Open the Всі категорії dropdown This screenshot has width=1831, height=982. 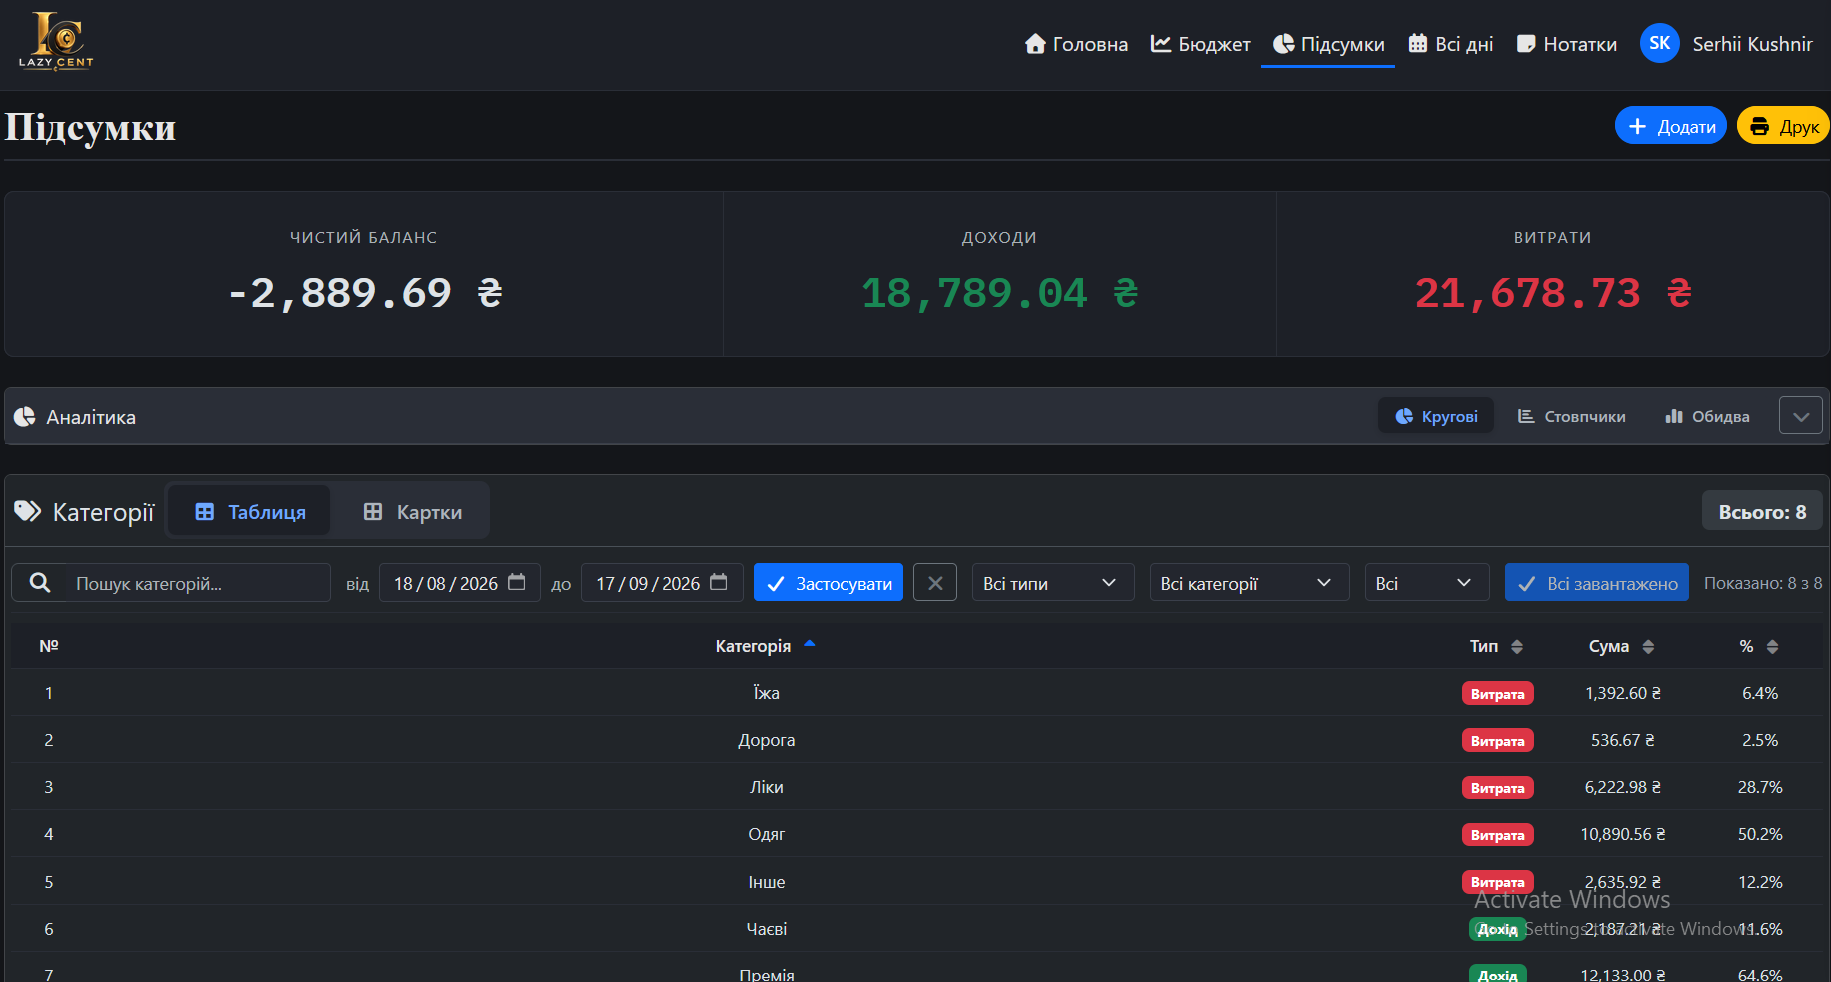point(1249,583)
